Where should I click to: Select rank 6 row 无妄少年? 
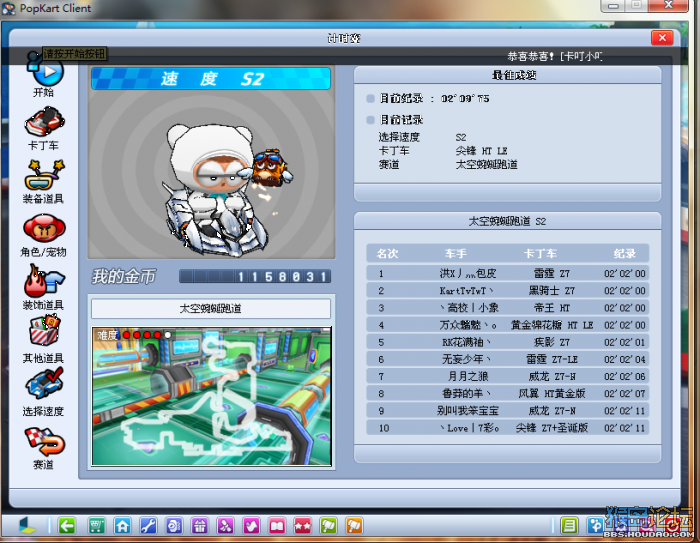tap(508, 359)
